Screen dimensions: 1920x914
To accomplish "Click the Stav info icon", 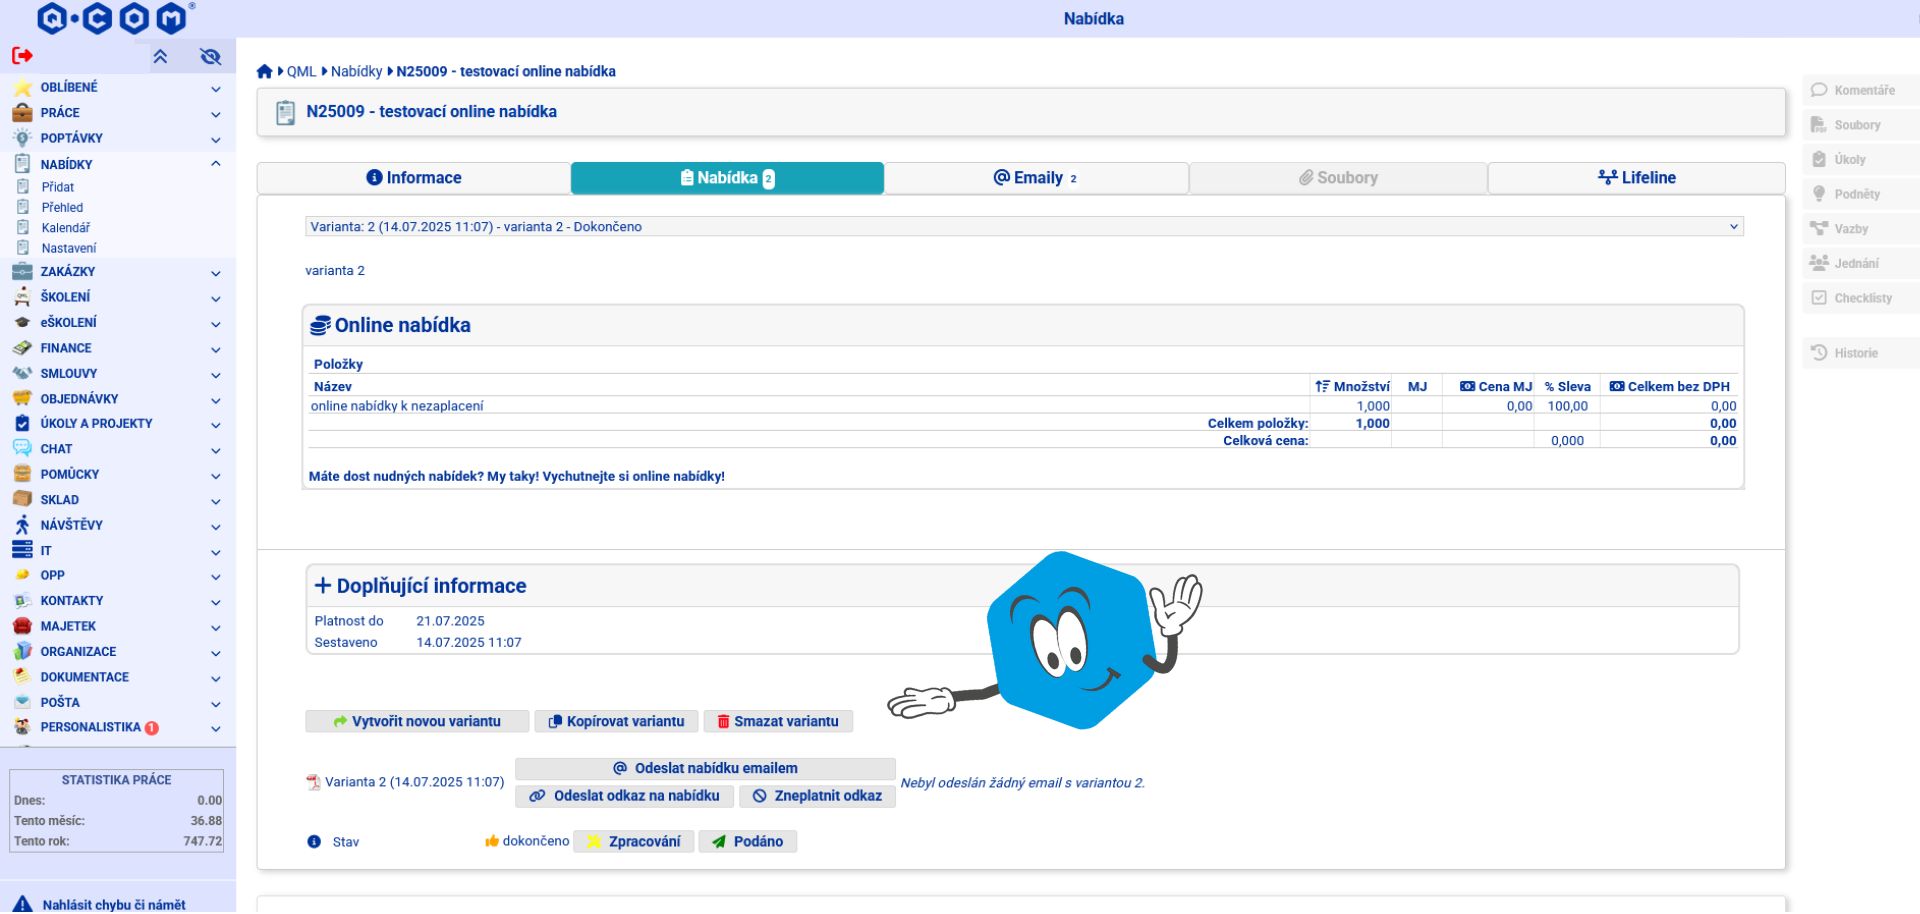I will click(x=314, y=842).
